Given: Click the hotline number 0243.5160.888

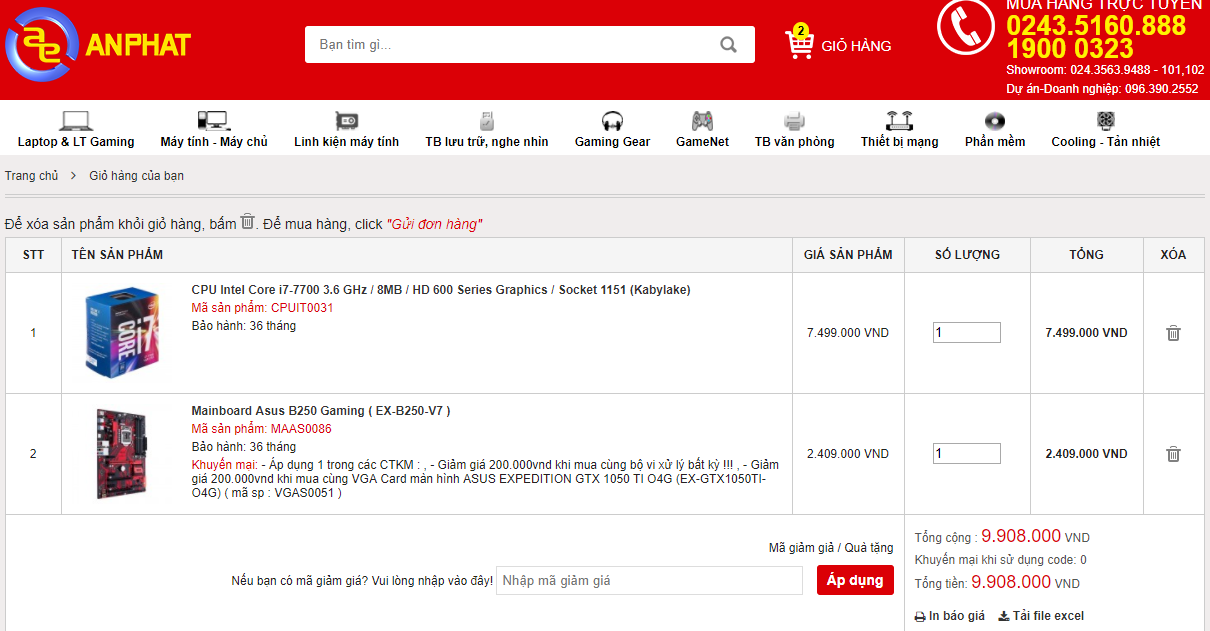Looking at the screenshot, I should [1096, 26].
